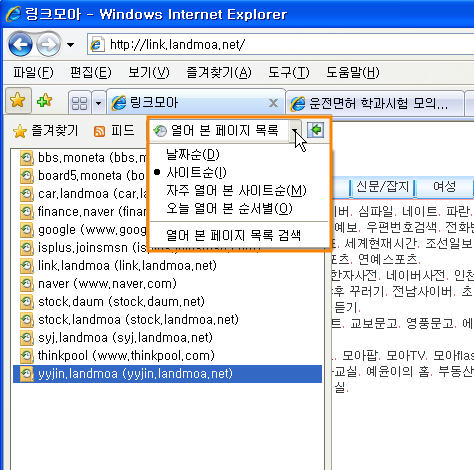Open the 파일(F) menu
This screenshot has height=470, width=474.
(33, 72)
